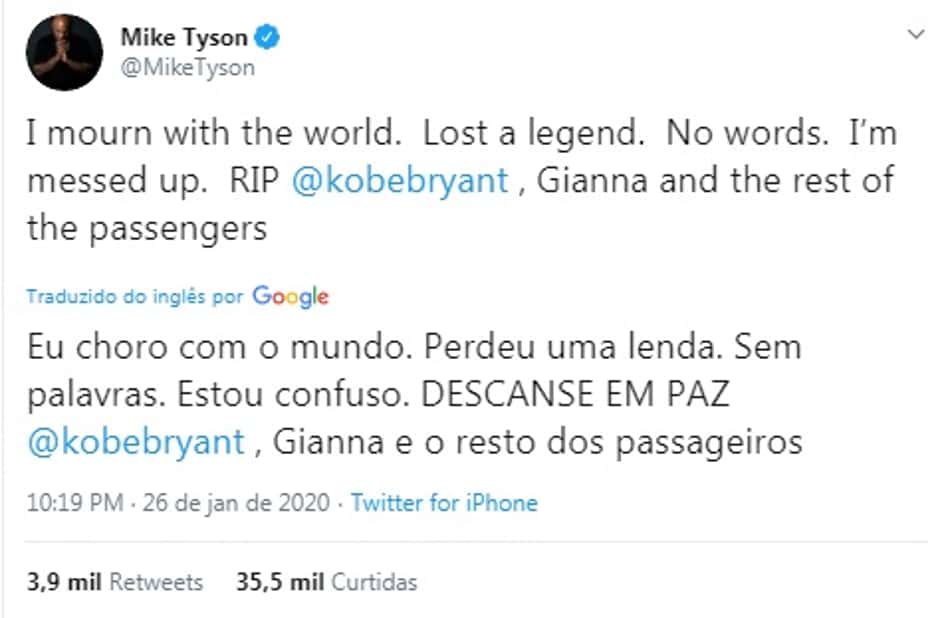Open the Mike Tyson display name link
This screenshot has width=950, height=618.
tap(184, 38)
